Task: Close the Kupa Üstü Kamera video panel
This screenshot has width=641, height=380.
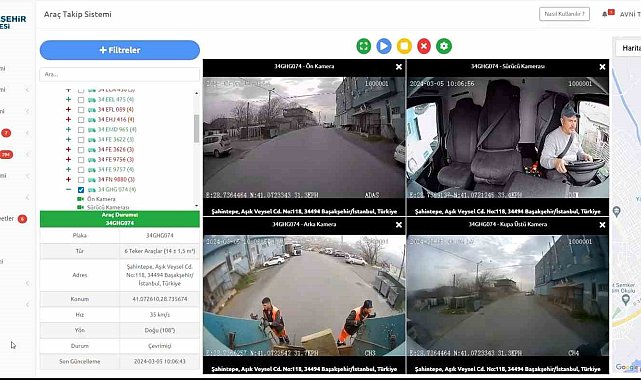Action: tap(602, 225)
